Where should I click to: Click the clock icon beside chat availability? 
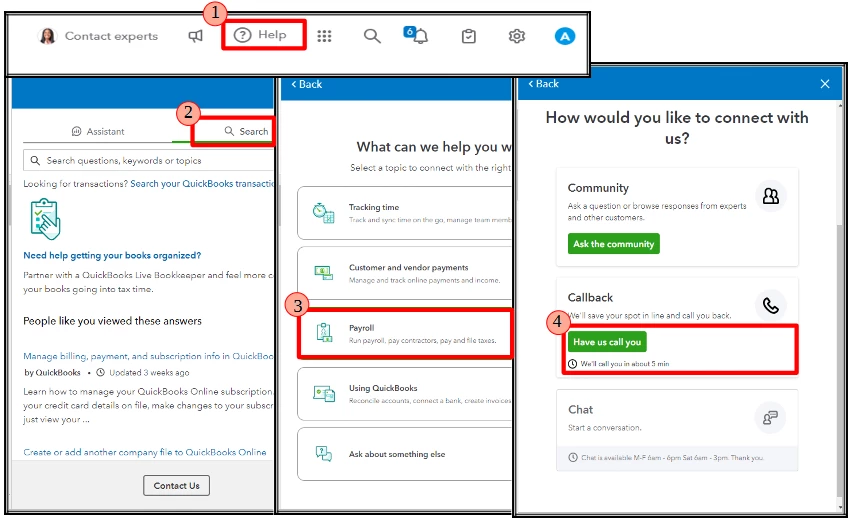pyautogui.click(x=573, y=458)
